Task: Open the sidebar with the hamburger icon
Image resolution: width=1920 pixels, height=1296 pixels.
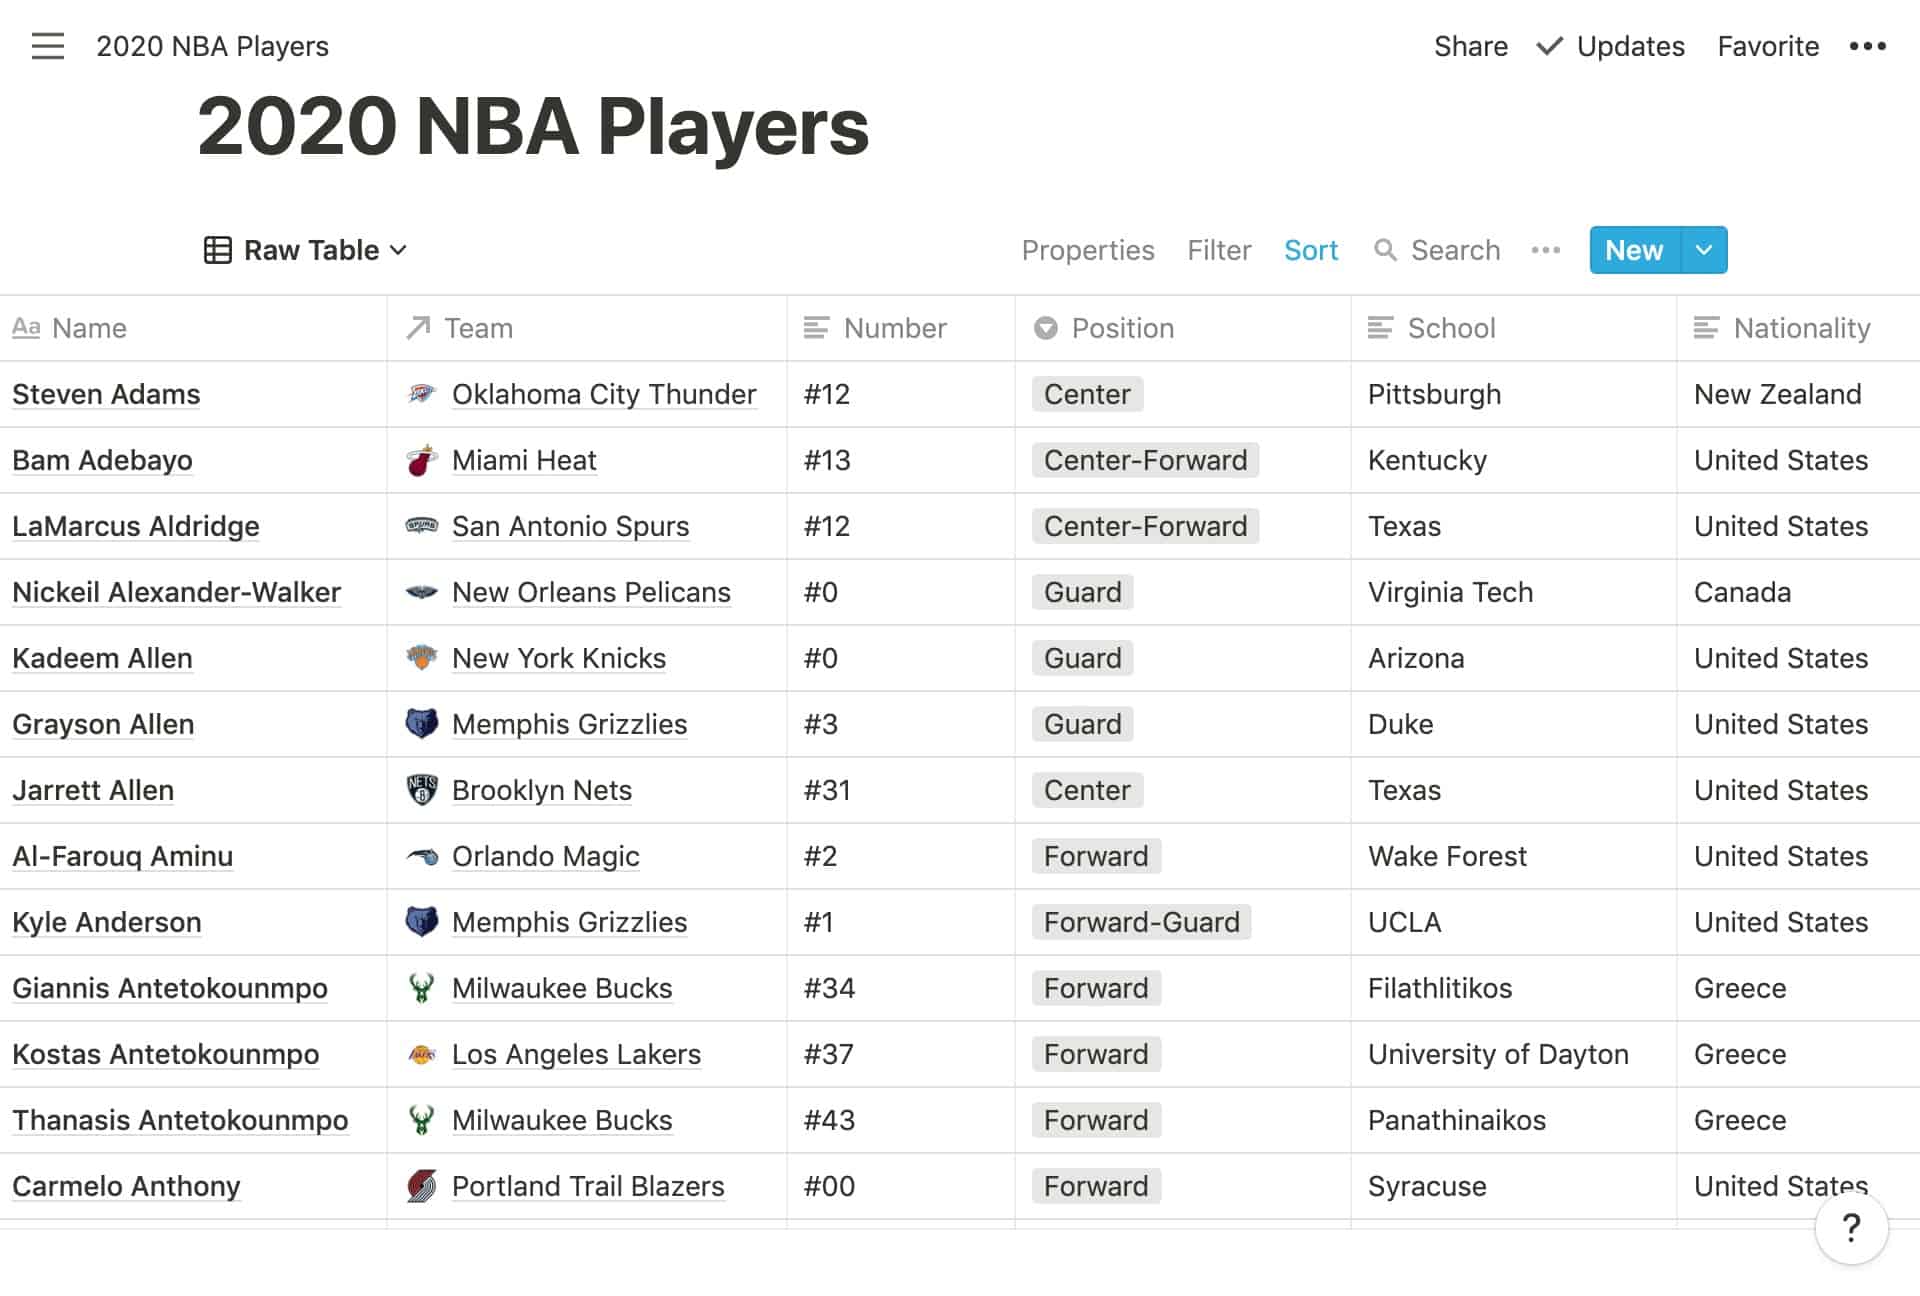Action: point(47,46)
